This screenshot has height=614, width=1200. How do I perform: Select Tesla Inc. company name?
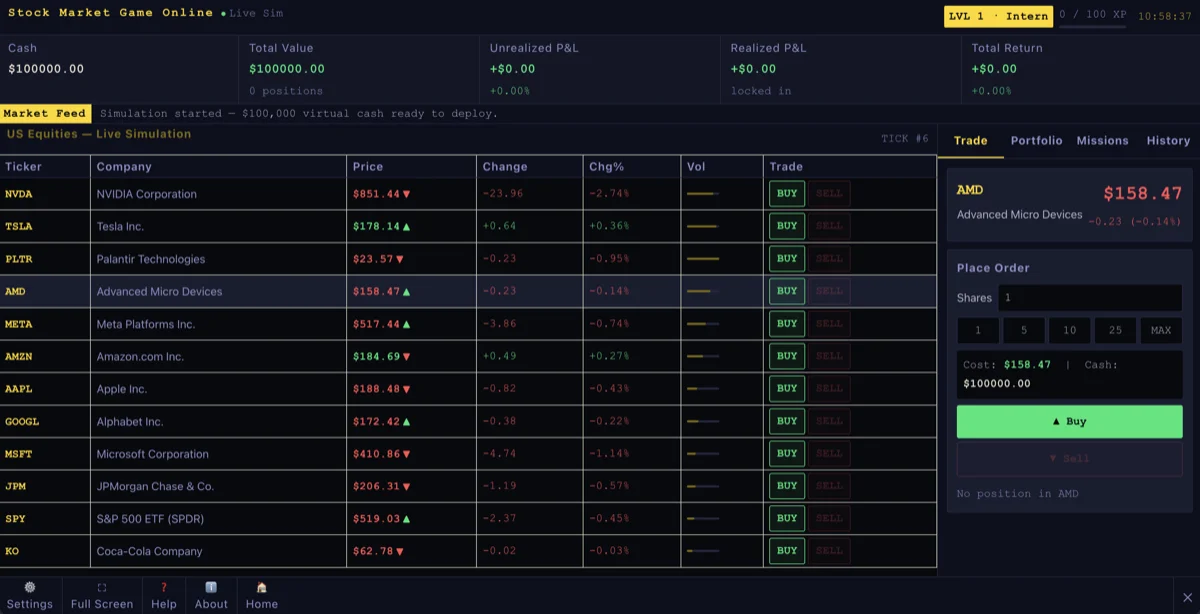[120, 227]
